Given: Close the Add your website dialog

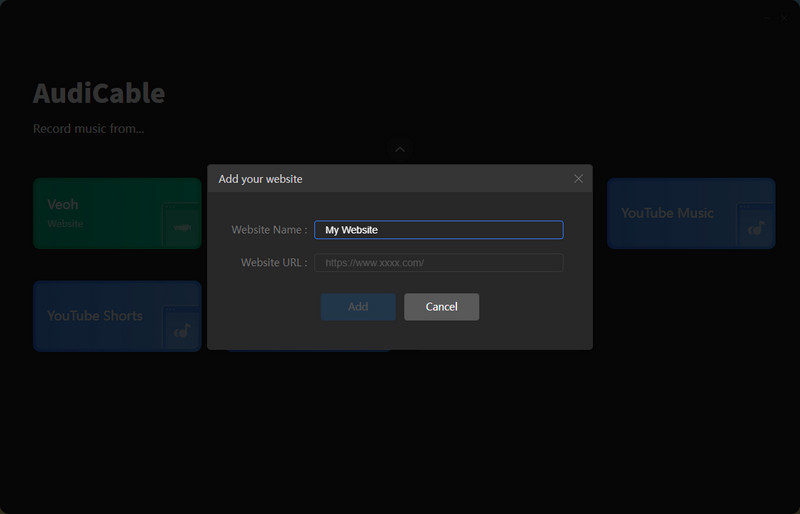Looking at the screenshot, I should 578,179.
